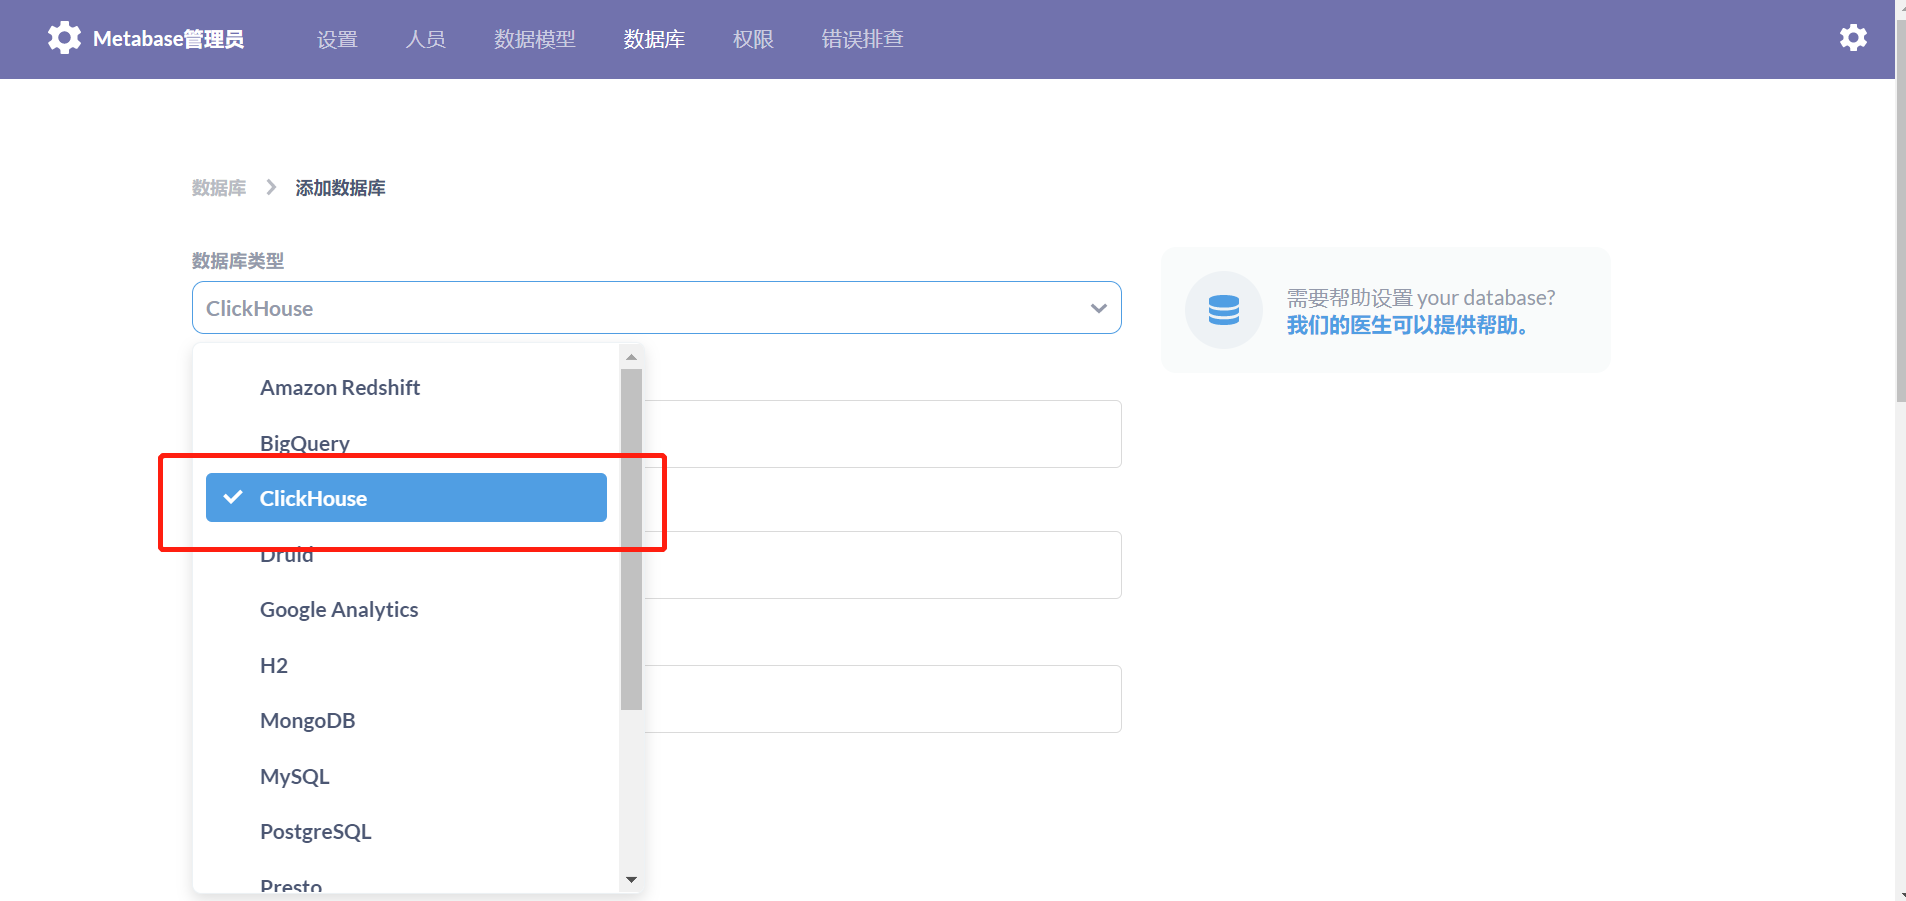This screenshot has width=1906, height=901.
Task: Switch to the 数据模型 tab
Action: tap(535, 39)
